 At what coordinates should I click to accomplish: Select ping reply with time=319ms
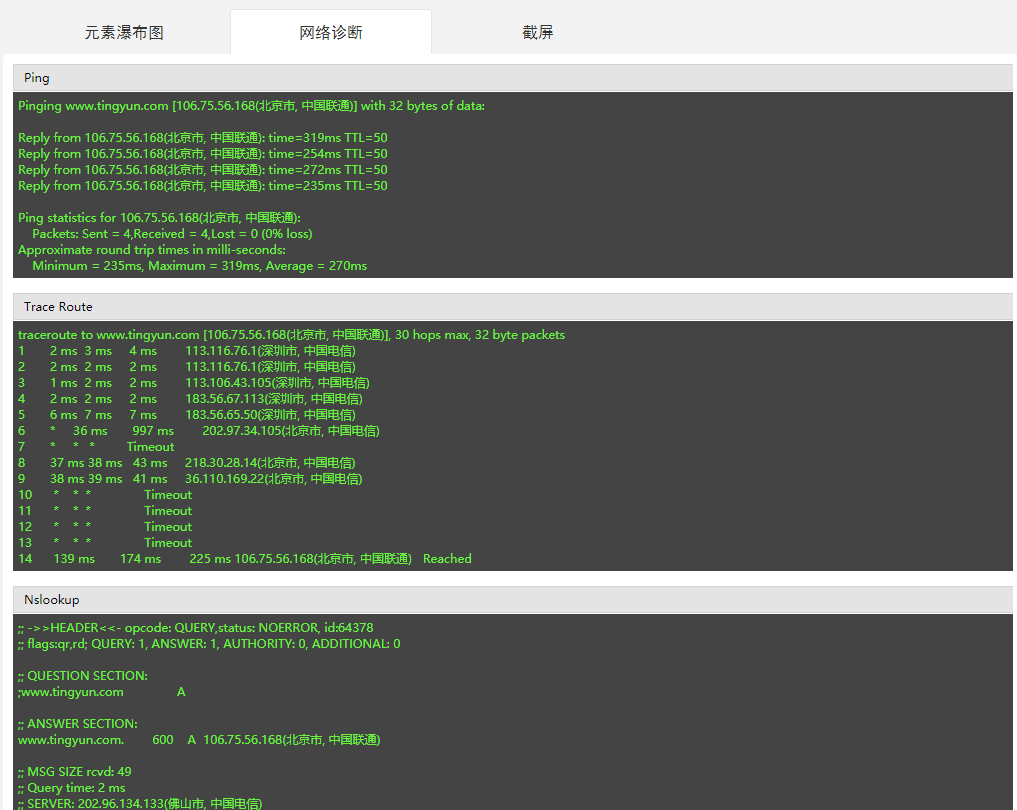pos(203,138)
